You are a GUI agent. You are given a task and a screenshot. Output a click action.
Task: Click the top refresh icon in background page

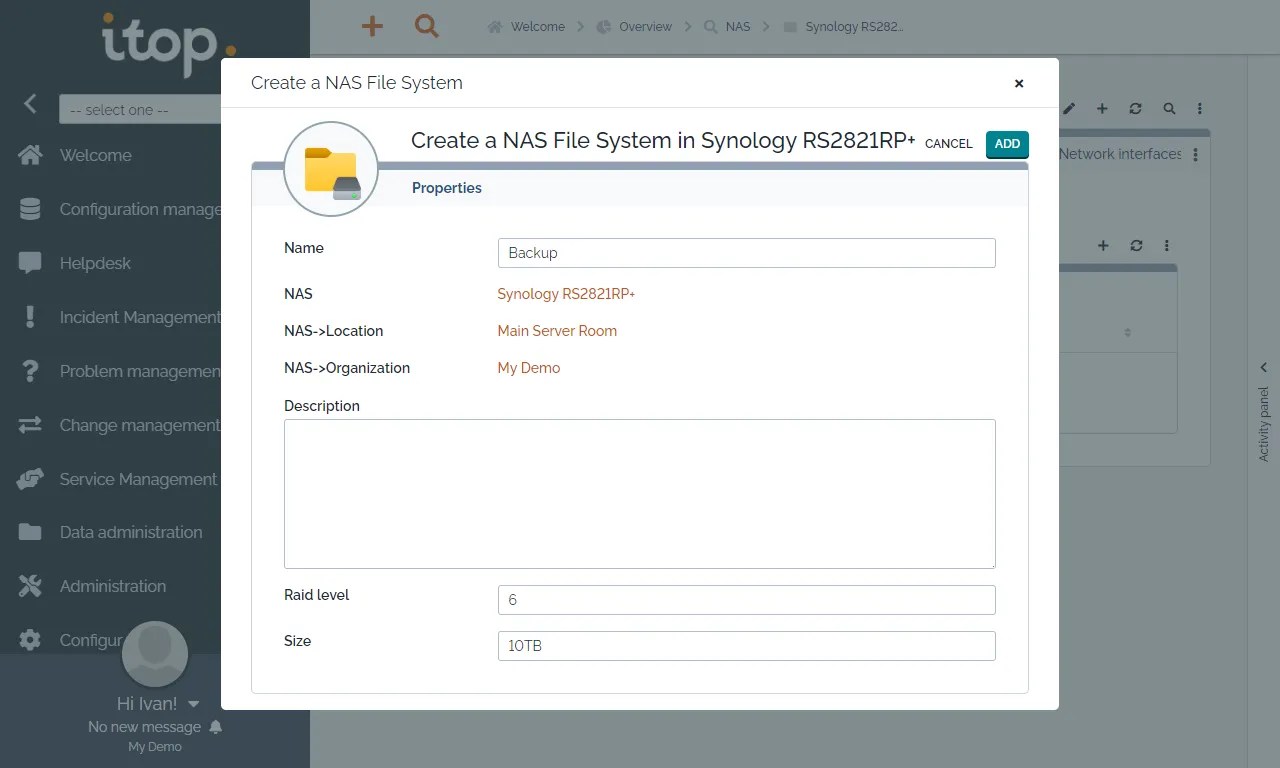(x=1135, y=108)
